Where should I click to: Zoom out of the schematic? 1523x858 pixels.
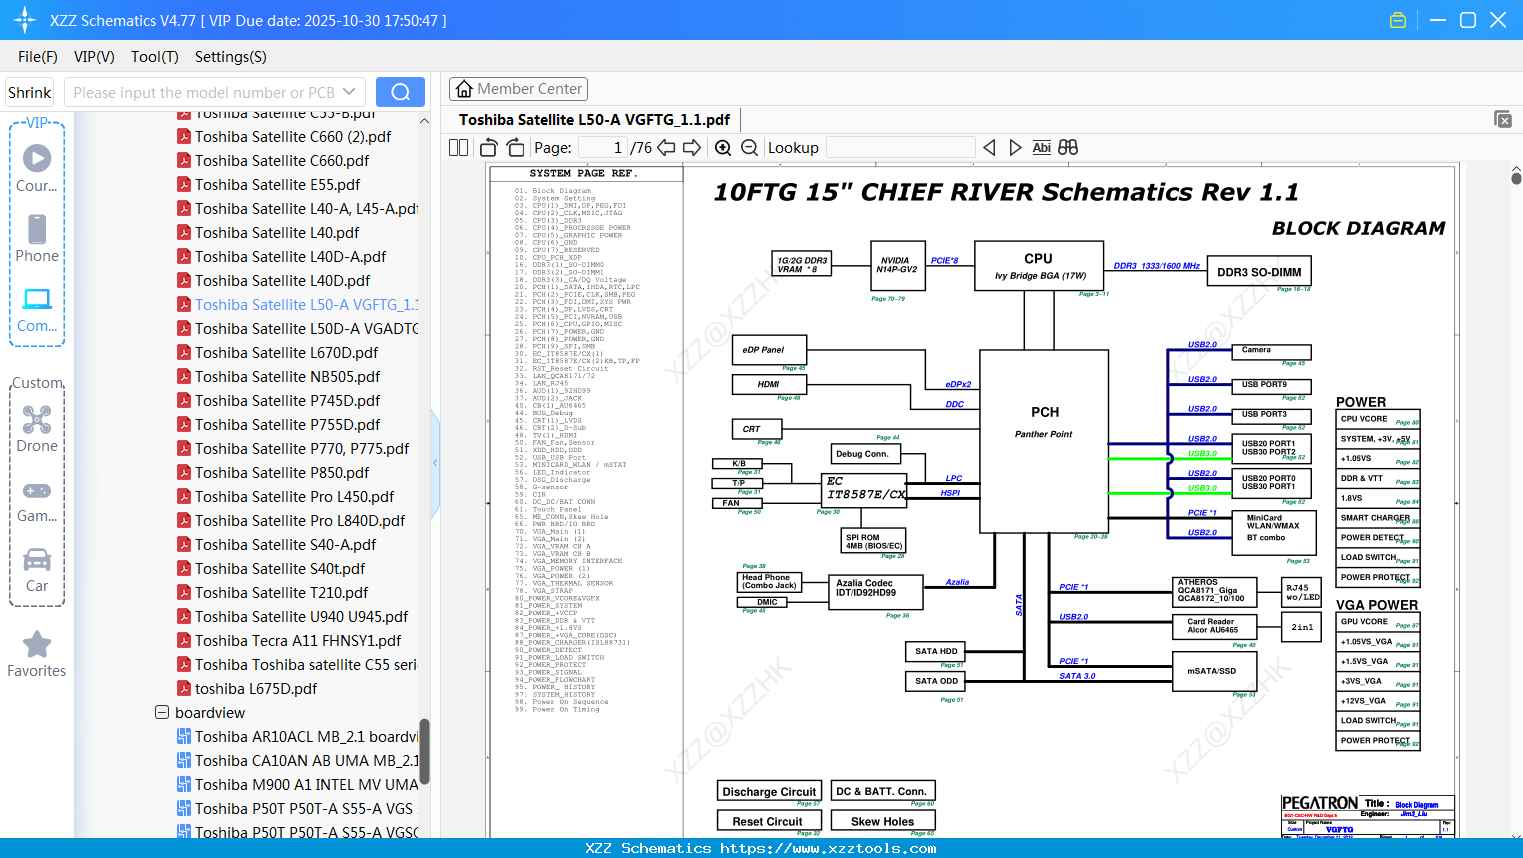tap(749, 148)
